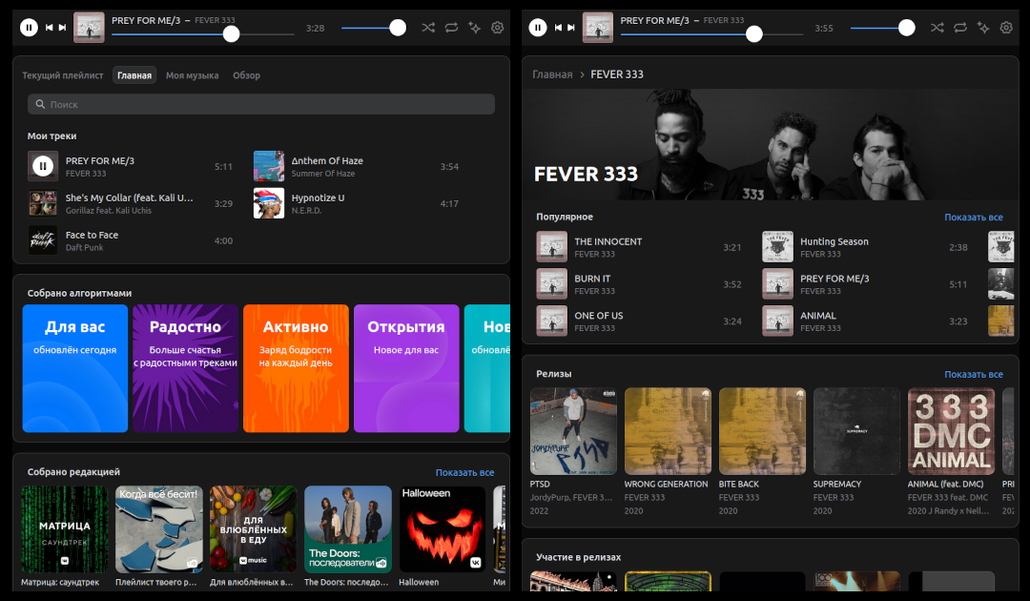The height and width of the screenshot is (601, 1030).
Task: Pause the currently playing PREY FOR ME/3 track
Action: pos(29,27)
